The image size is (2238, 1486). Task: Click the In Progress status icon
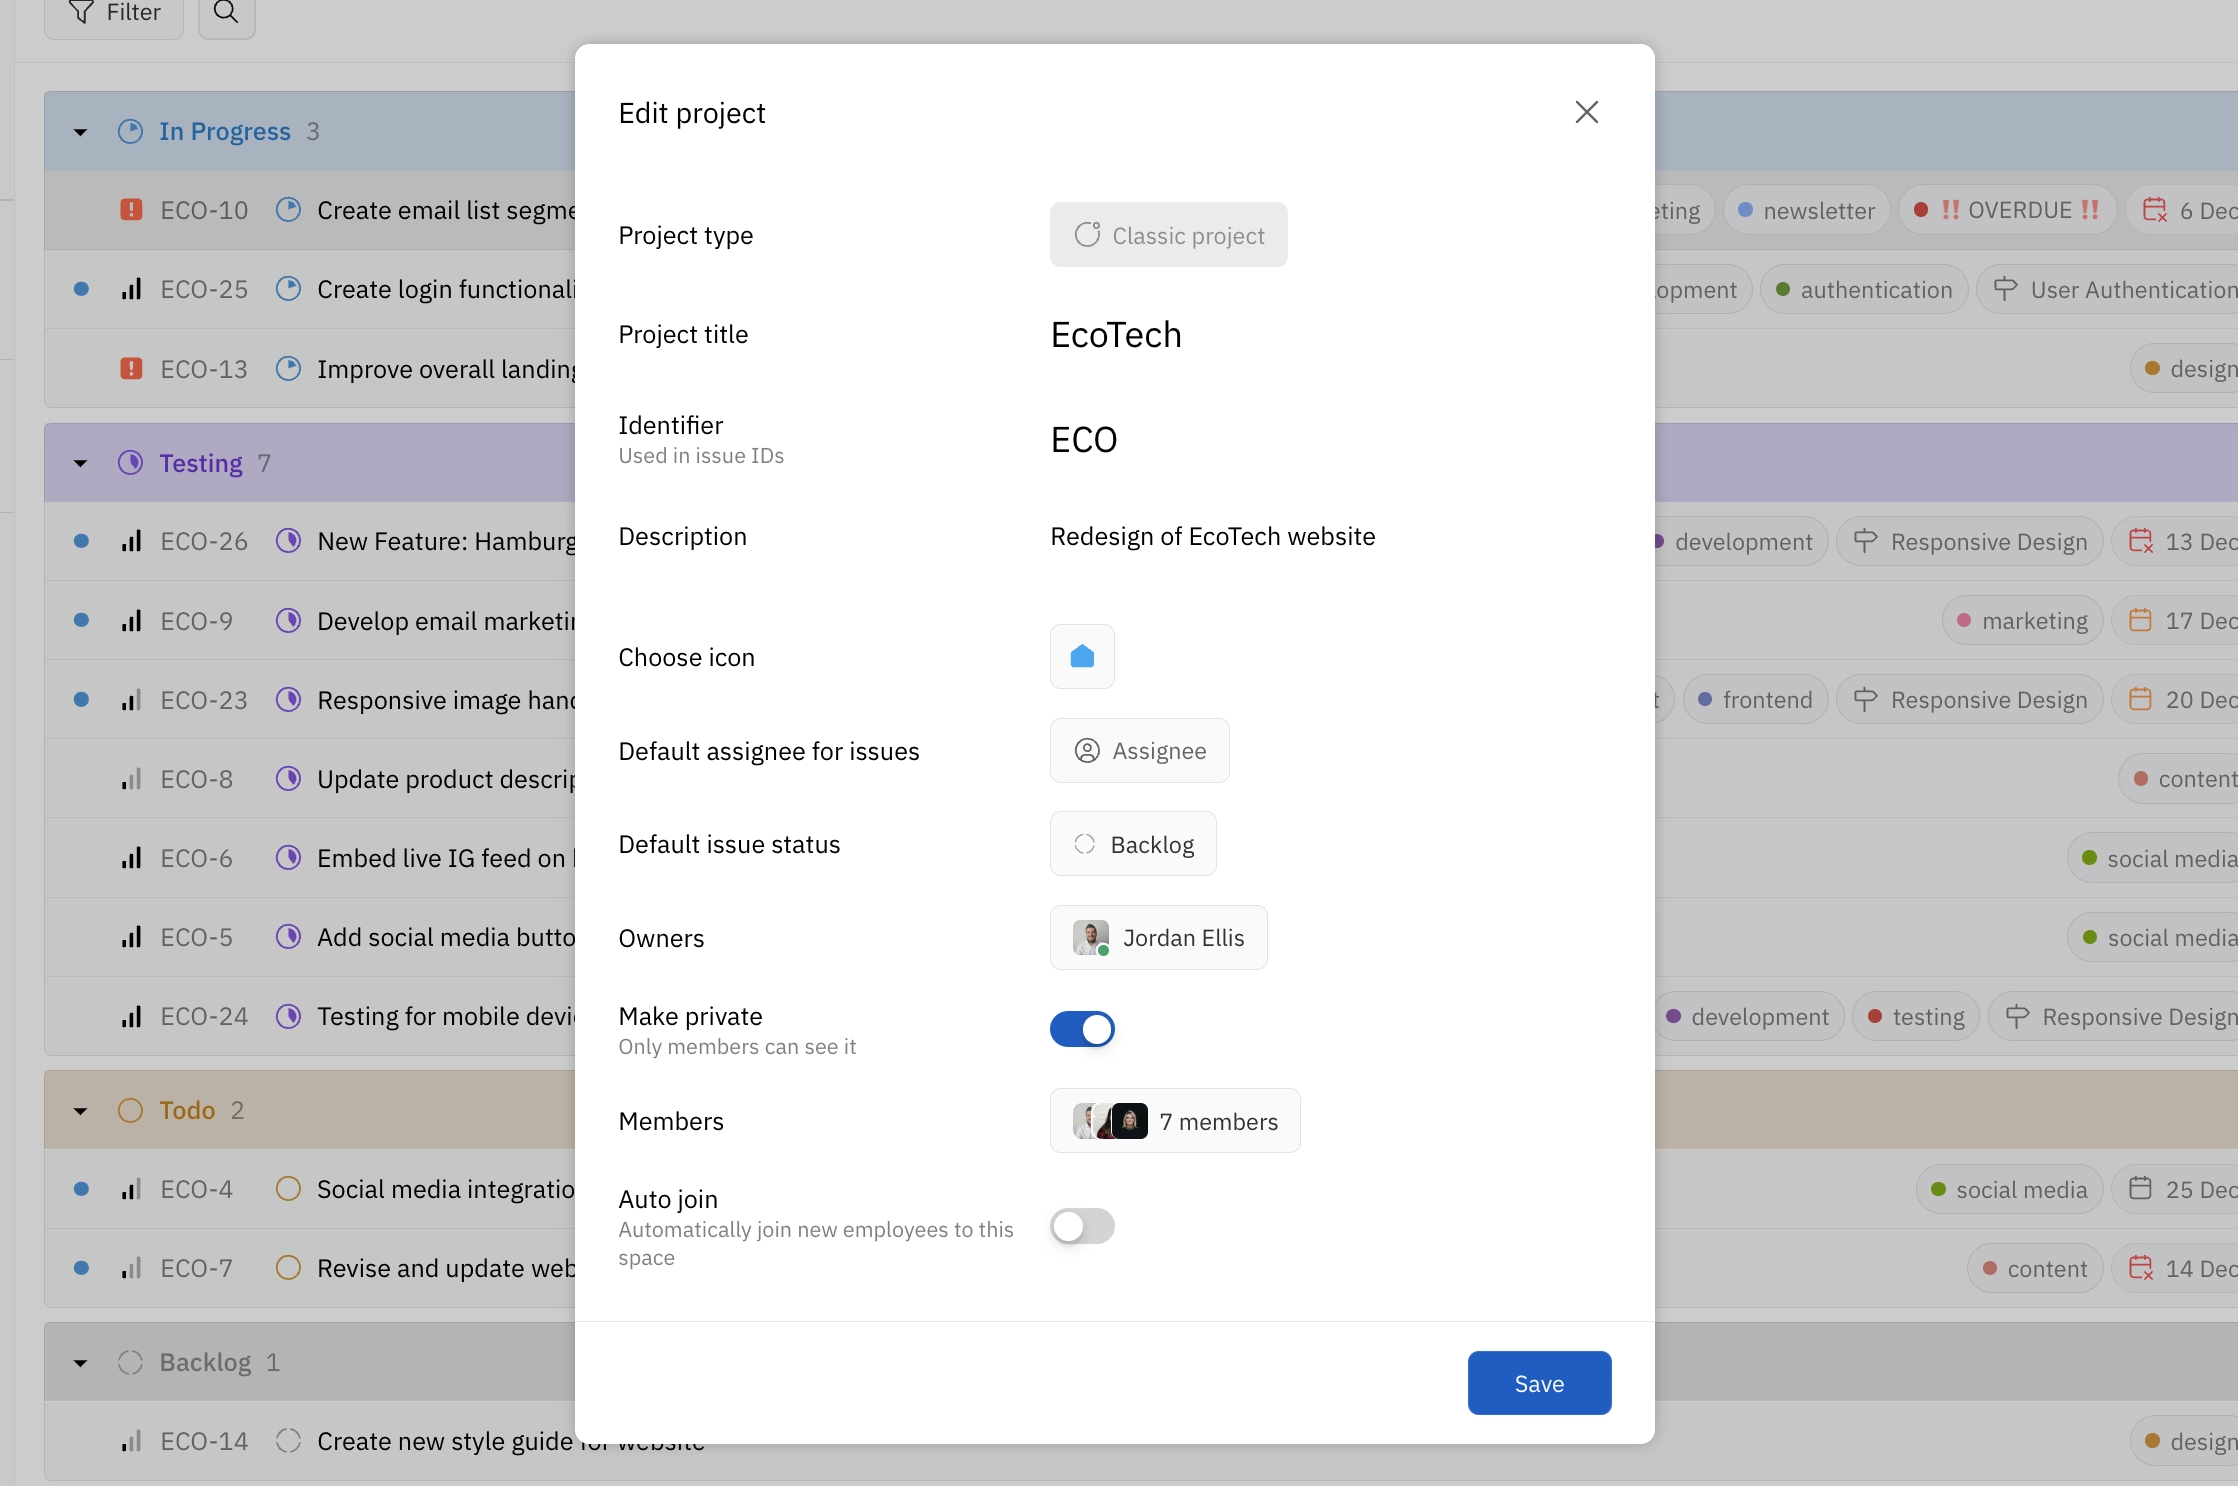pyautogui.click(x=130, y=131)
